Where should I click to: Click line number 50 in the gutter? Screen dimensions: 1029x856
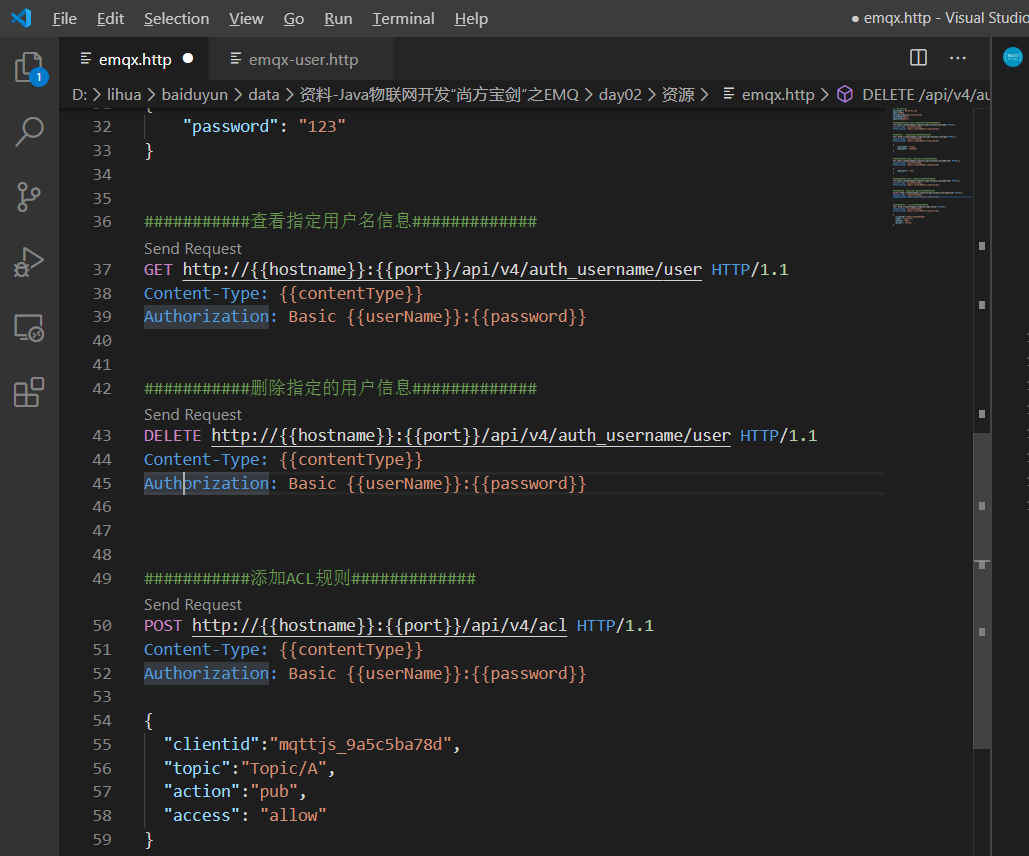click(x=102, y=626)
